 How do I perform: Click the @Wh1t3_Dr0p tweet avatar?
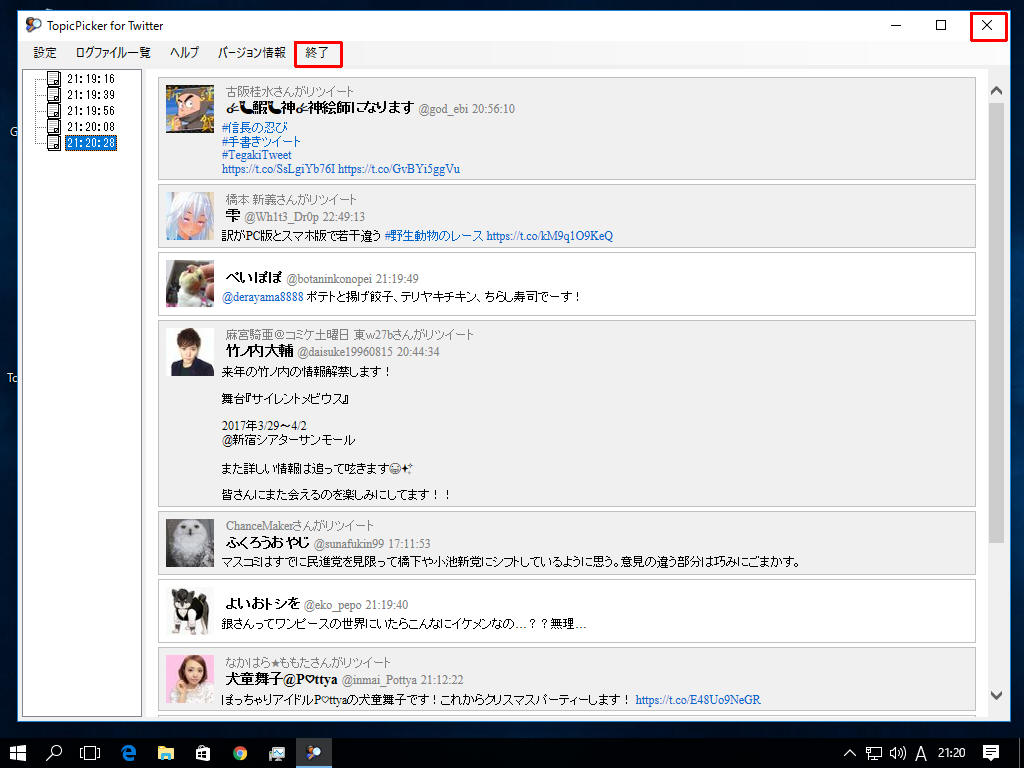pos(190,216)
